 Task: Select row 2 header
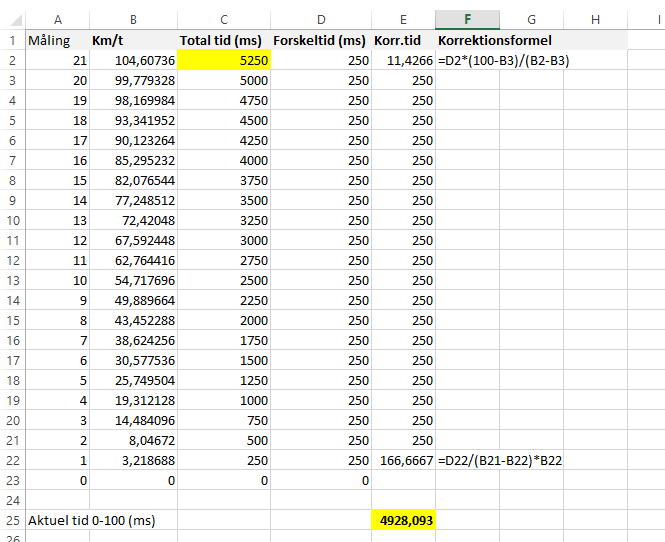click(13, 60)
